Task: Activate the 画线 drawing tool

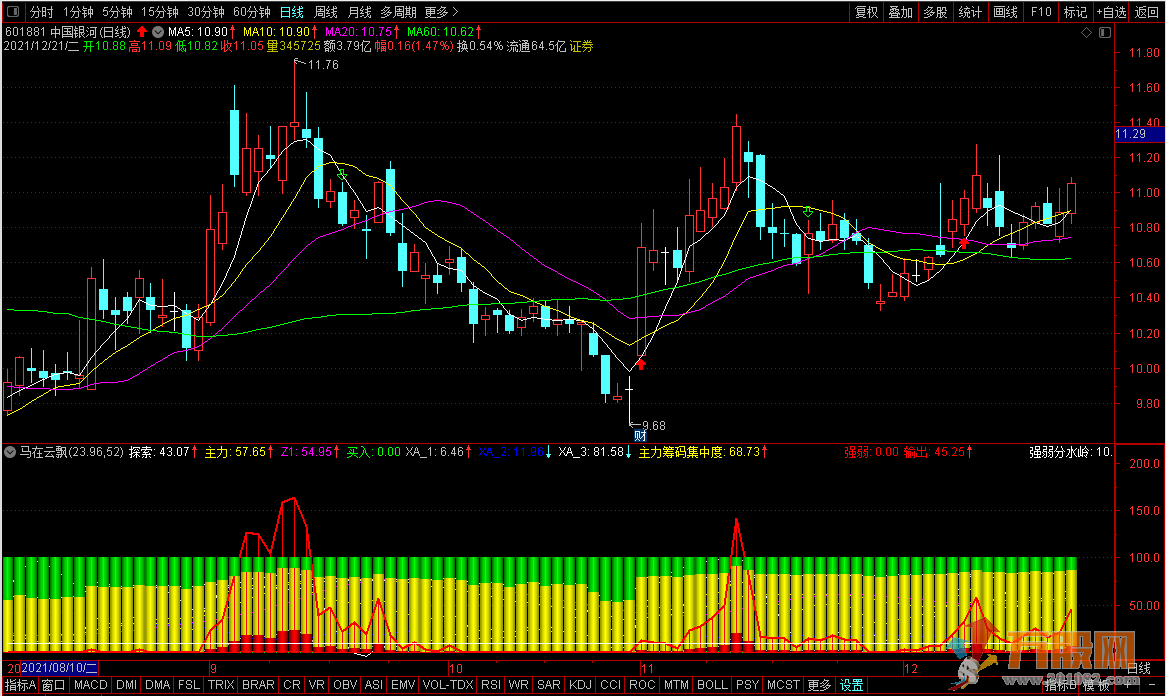Action: point(1005,12)
